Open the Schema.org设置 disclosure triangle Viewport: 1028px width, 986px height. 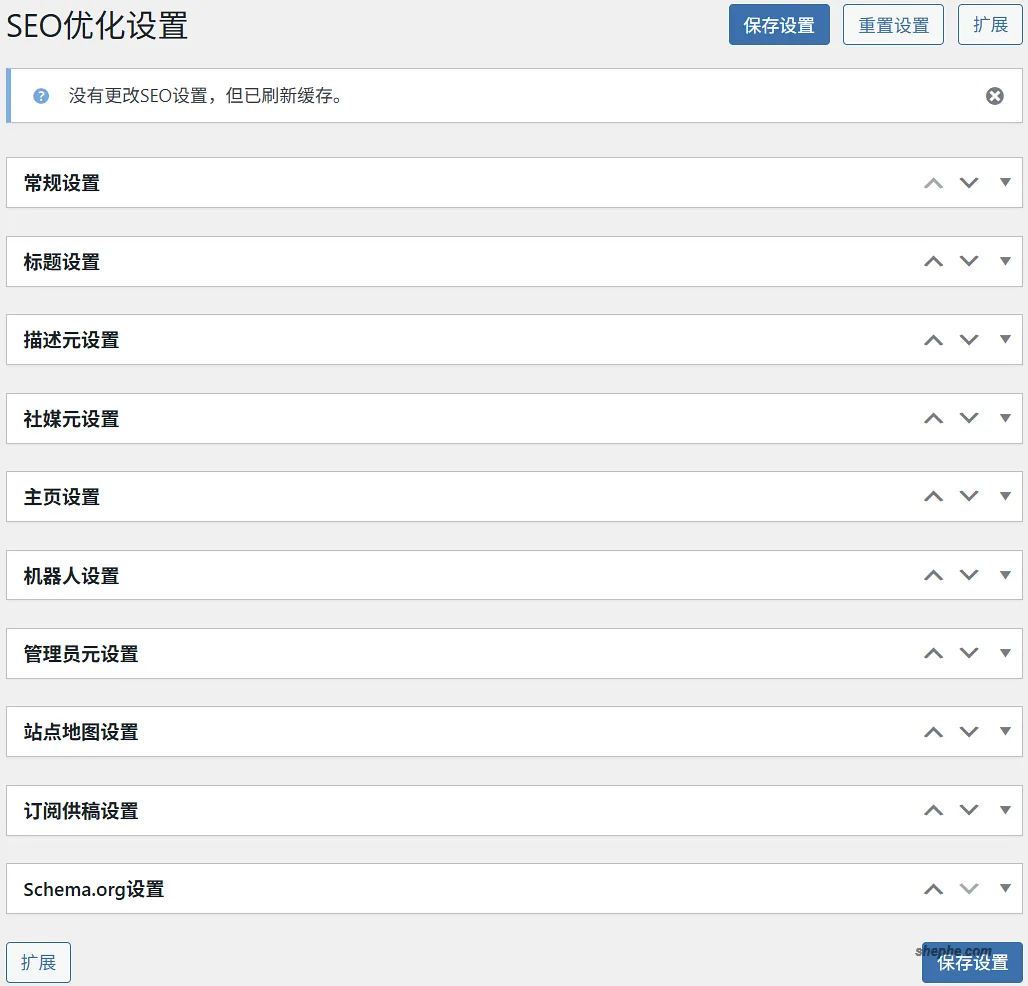point(1004,889)
